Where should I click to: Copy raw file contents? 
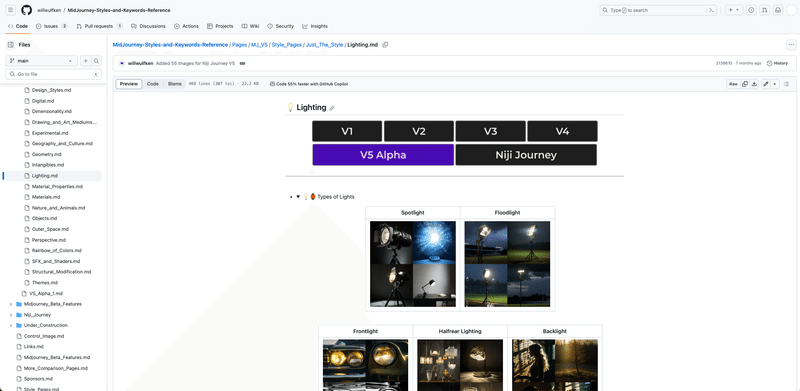click(x=745, y=84)
